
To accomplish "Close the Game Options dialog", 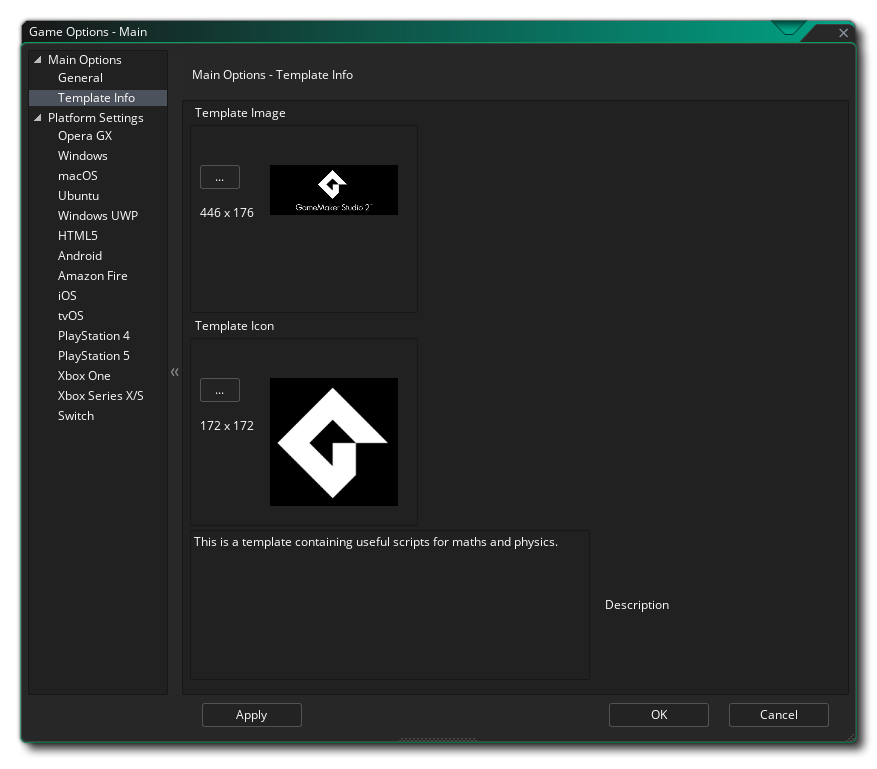I will pyautogui.click(x=843, y=33).
